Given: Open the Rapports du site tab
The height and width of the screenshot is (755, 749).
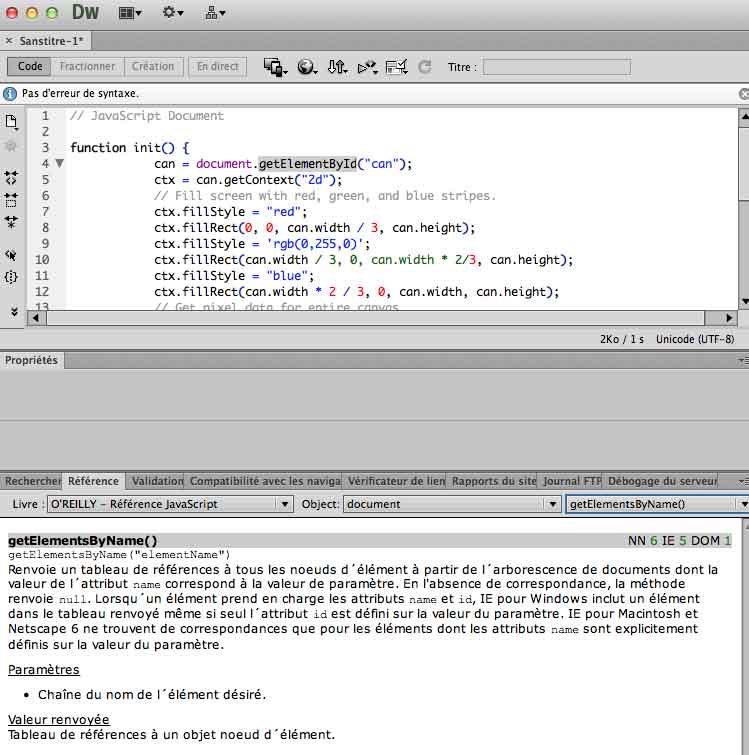Looking at the screenshot, I should click(493, 481).
